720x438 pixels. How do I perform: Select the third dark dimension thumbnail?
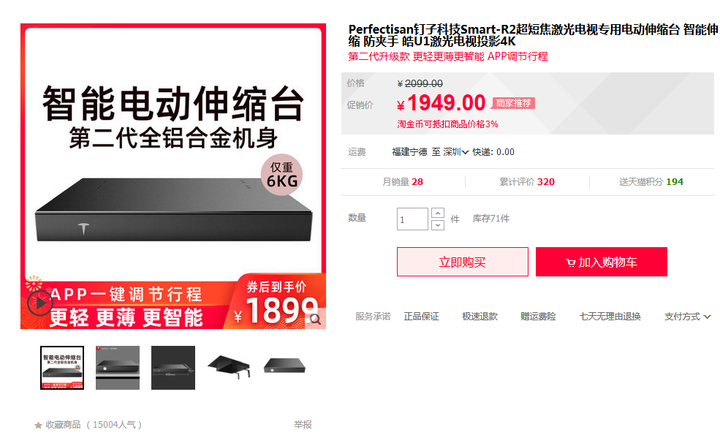click(x=173, y=368)
